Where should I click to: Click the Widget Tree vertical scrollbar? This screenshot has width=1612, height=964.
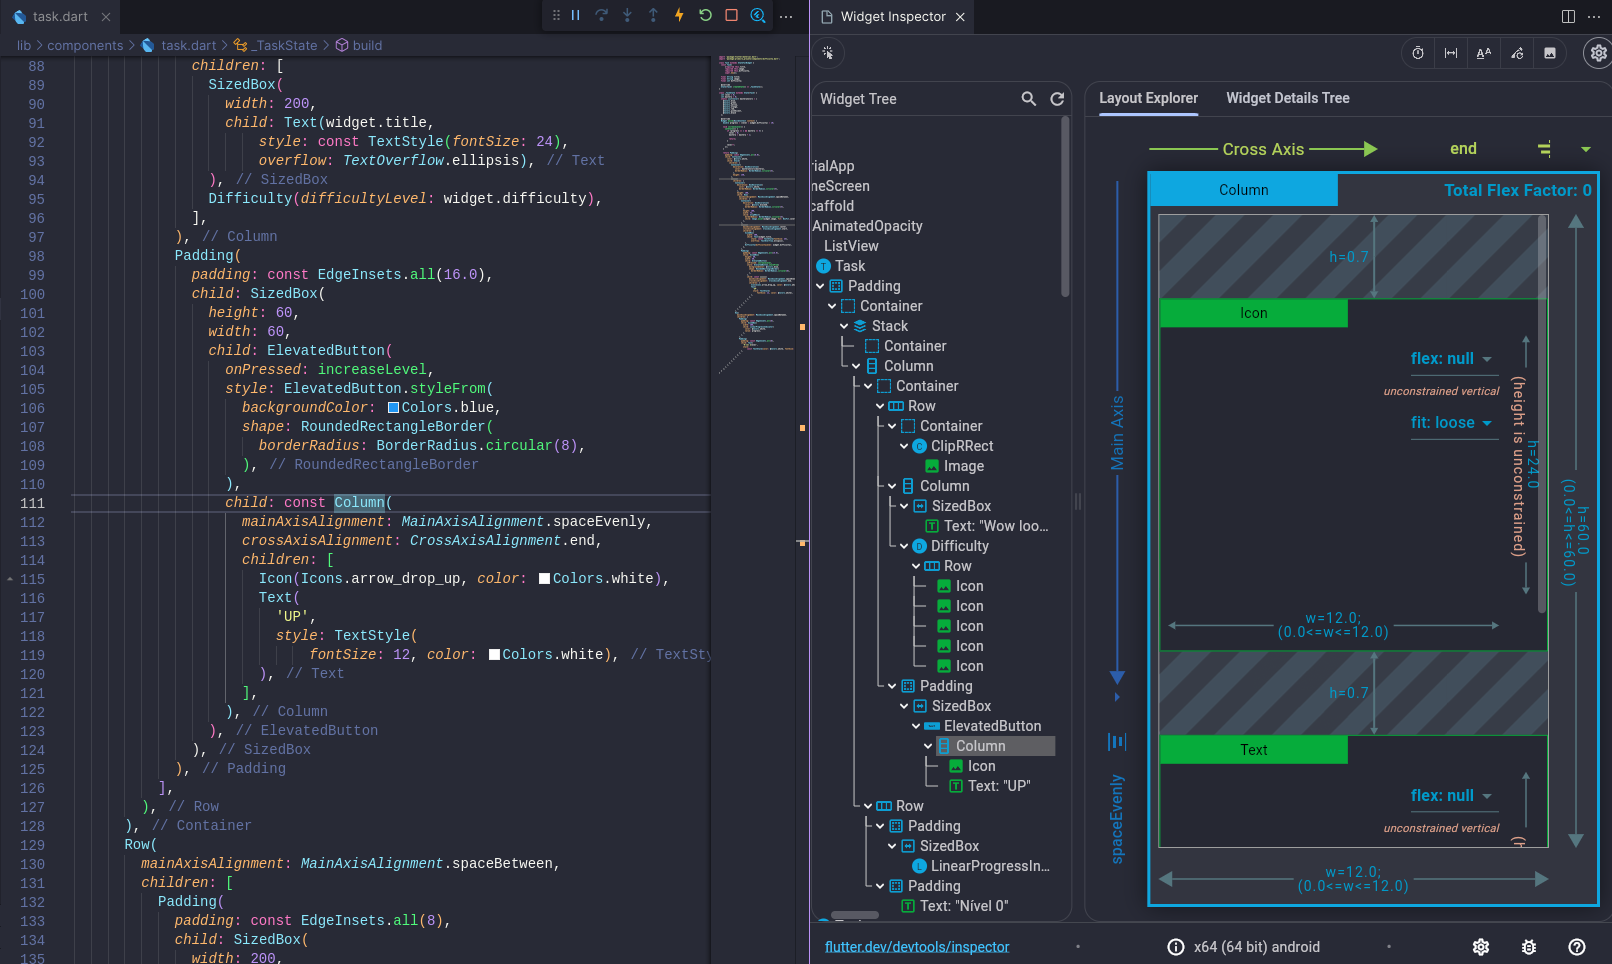pos(1065,207)
